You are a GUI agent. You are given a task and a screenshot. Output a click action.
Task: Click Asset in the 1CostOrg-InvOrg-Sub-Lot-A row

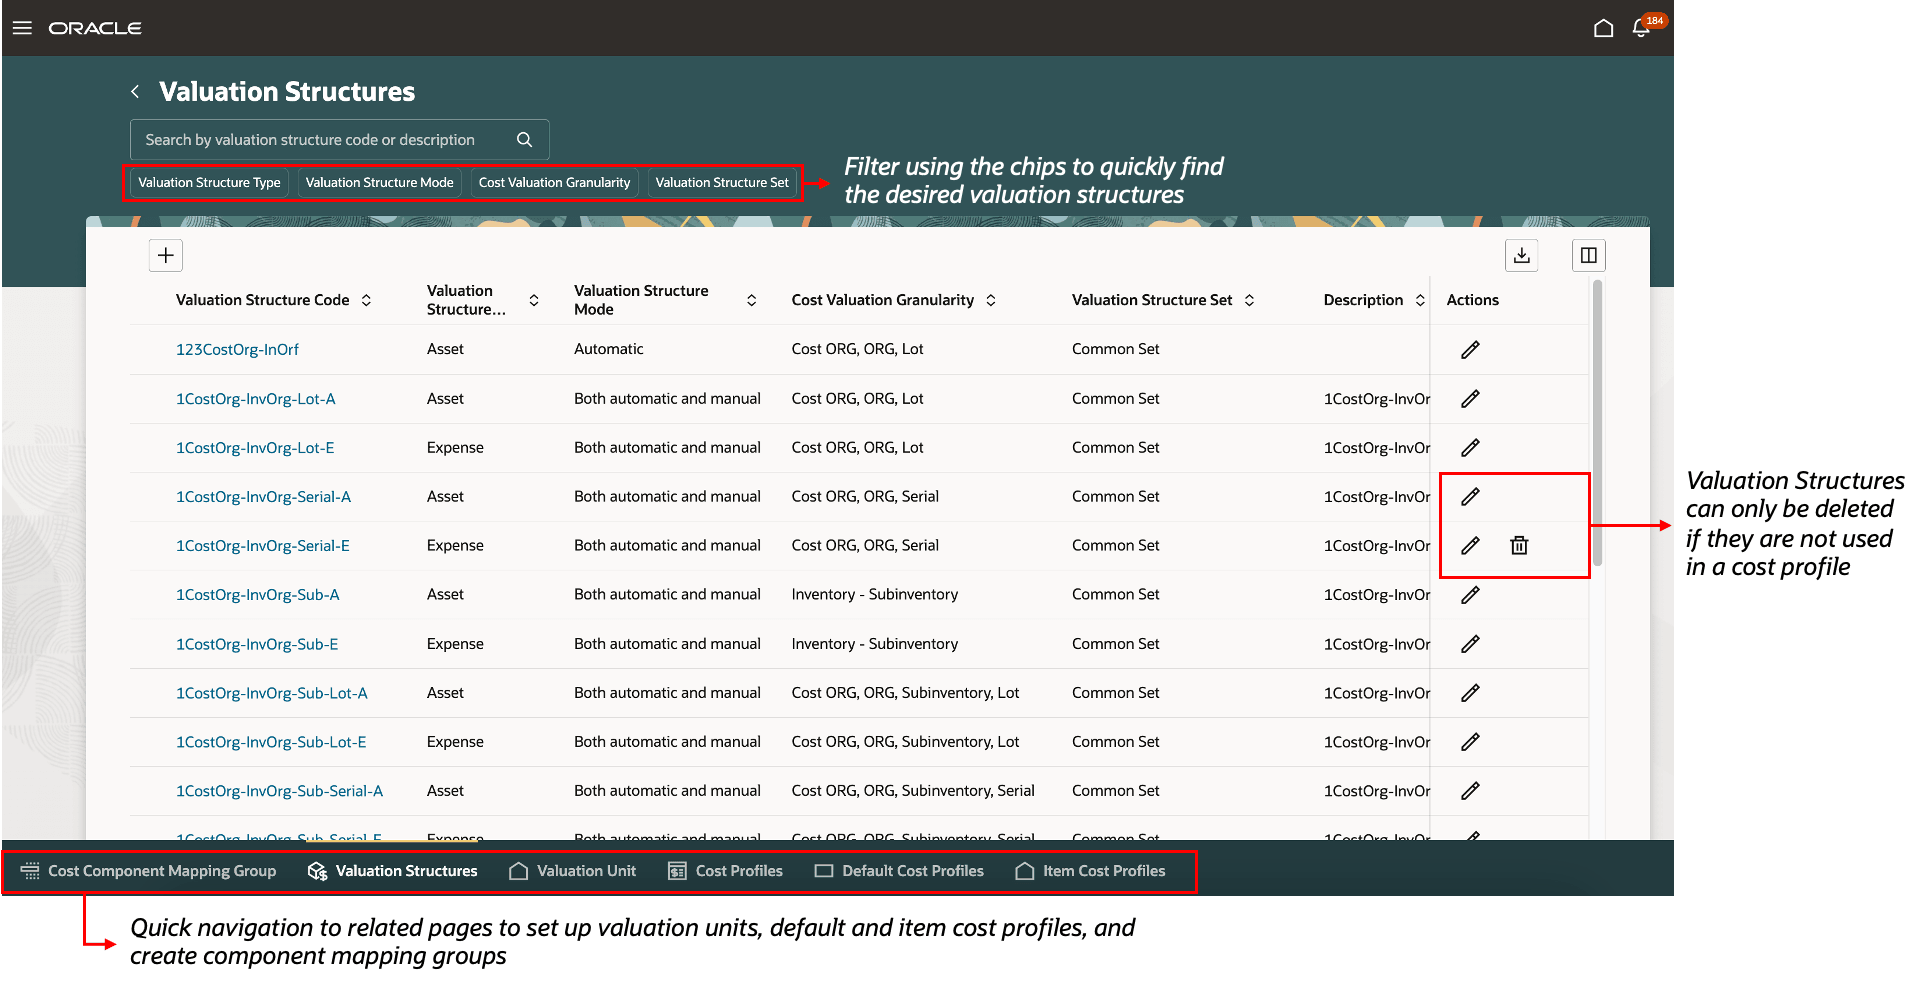click(x=445, y=693)
